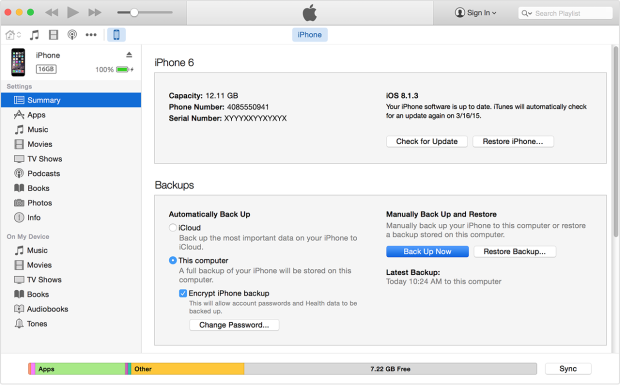Select Summary in Settings sidebar
This screenshot has height=385, width=620.
coord(71,100)
